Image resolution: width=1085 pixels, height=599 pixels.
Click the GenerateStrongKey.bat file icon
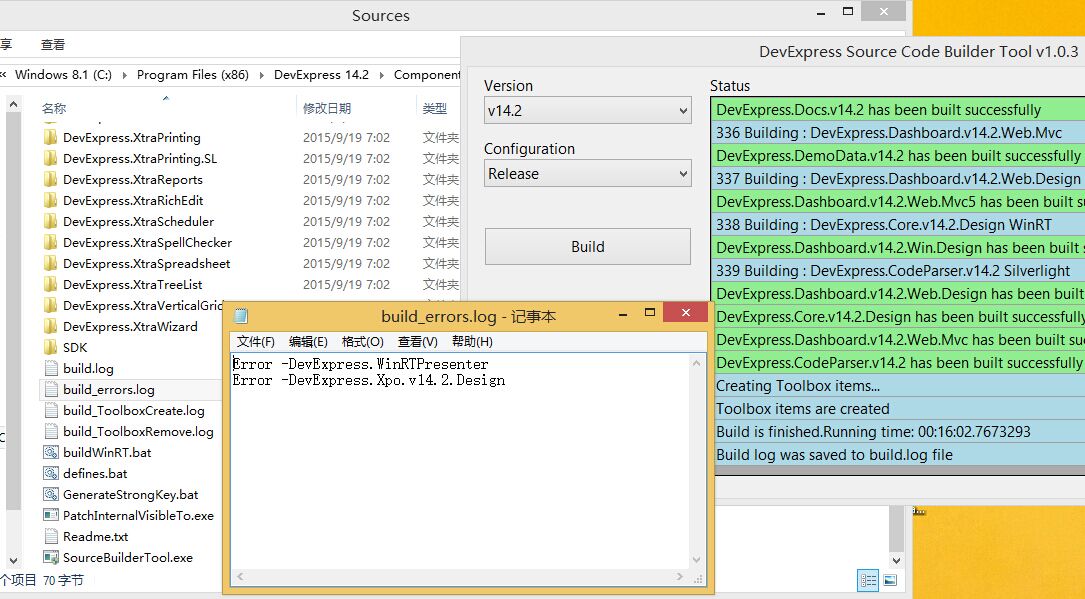[51, 494]
